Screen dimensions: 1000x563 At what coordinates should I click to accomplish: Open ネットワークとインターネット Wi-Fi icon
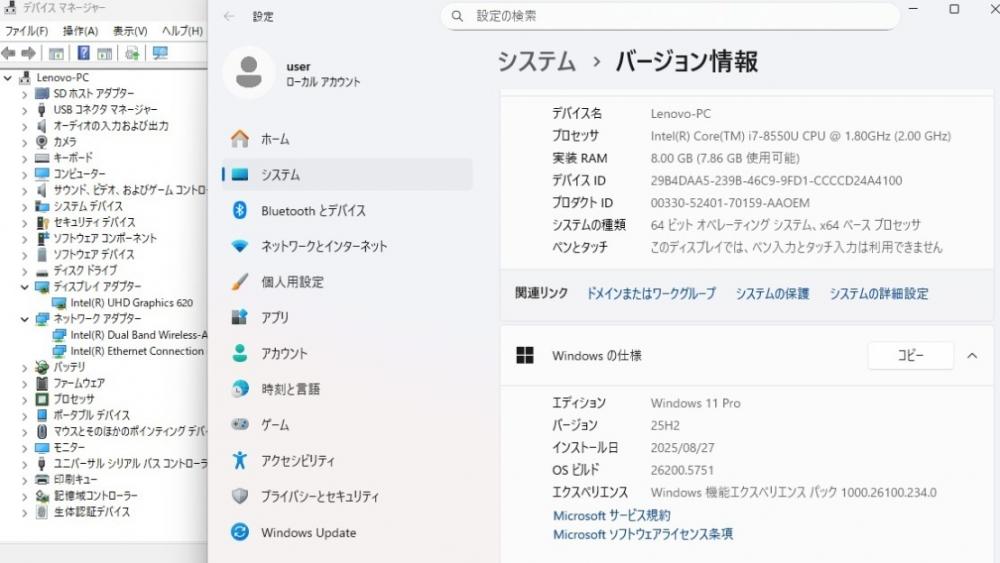240,246
